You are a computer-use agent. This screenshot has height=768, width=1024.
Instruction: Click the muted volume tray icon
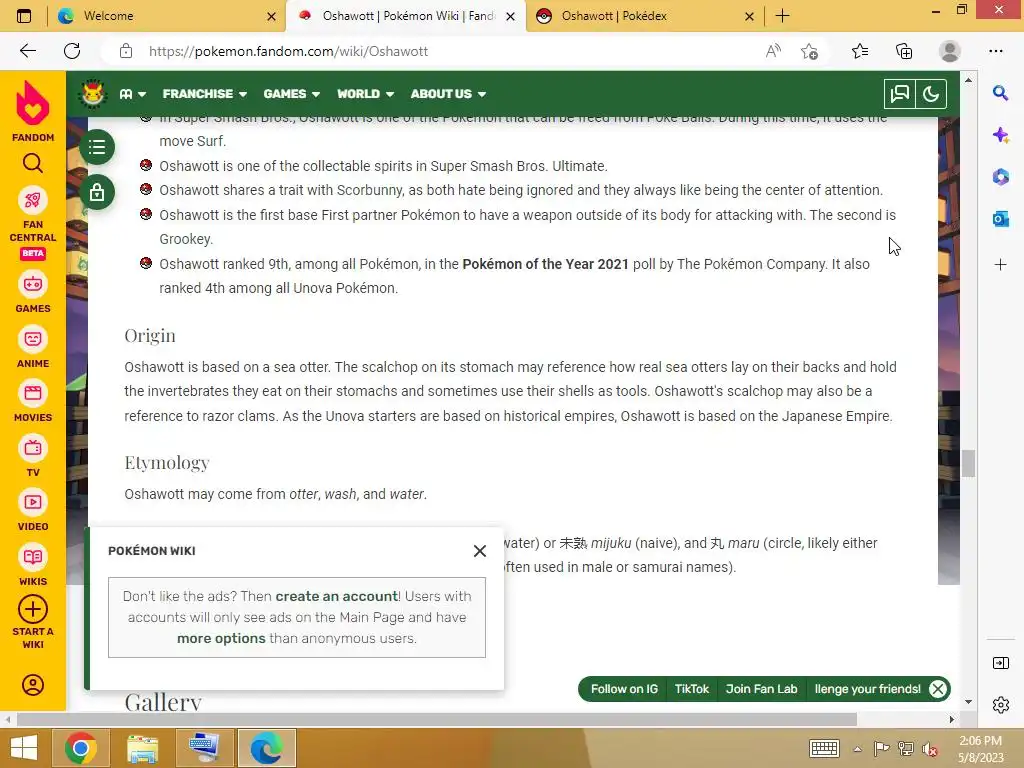930,749
